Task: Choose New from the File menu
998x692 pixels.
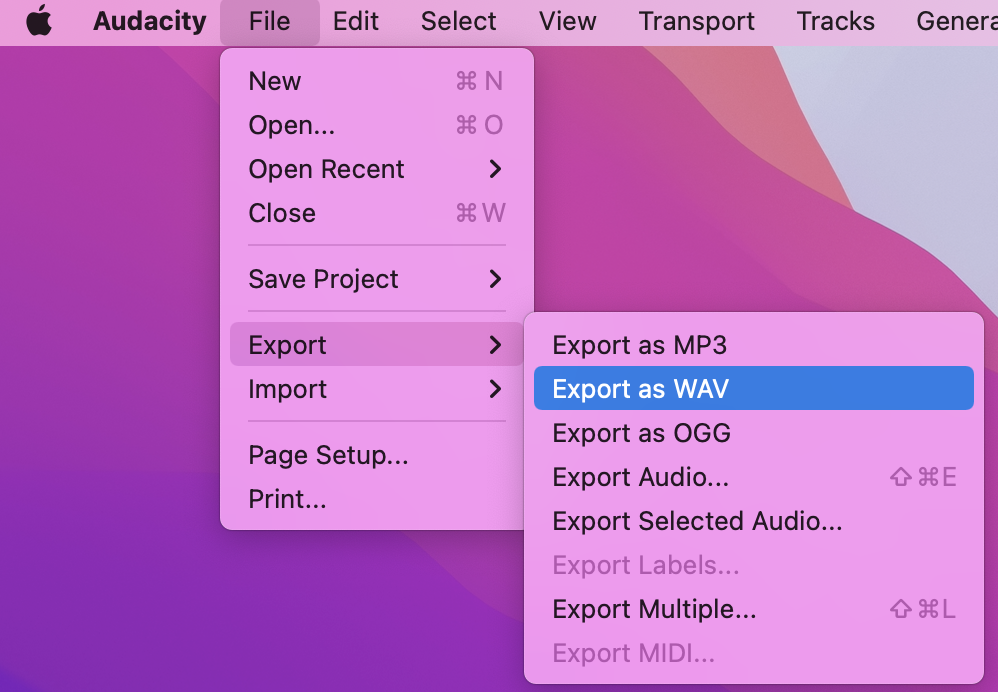Action: [377, 81]
